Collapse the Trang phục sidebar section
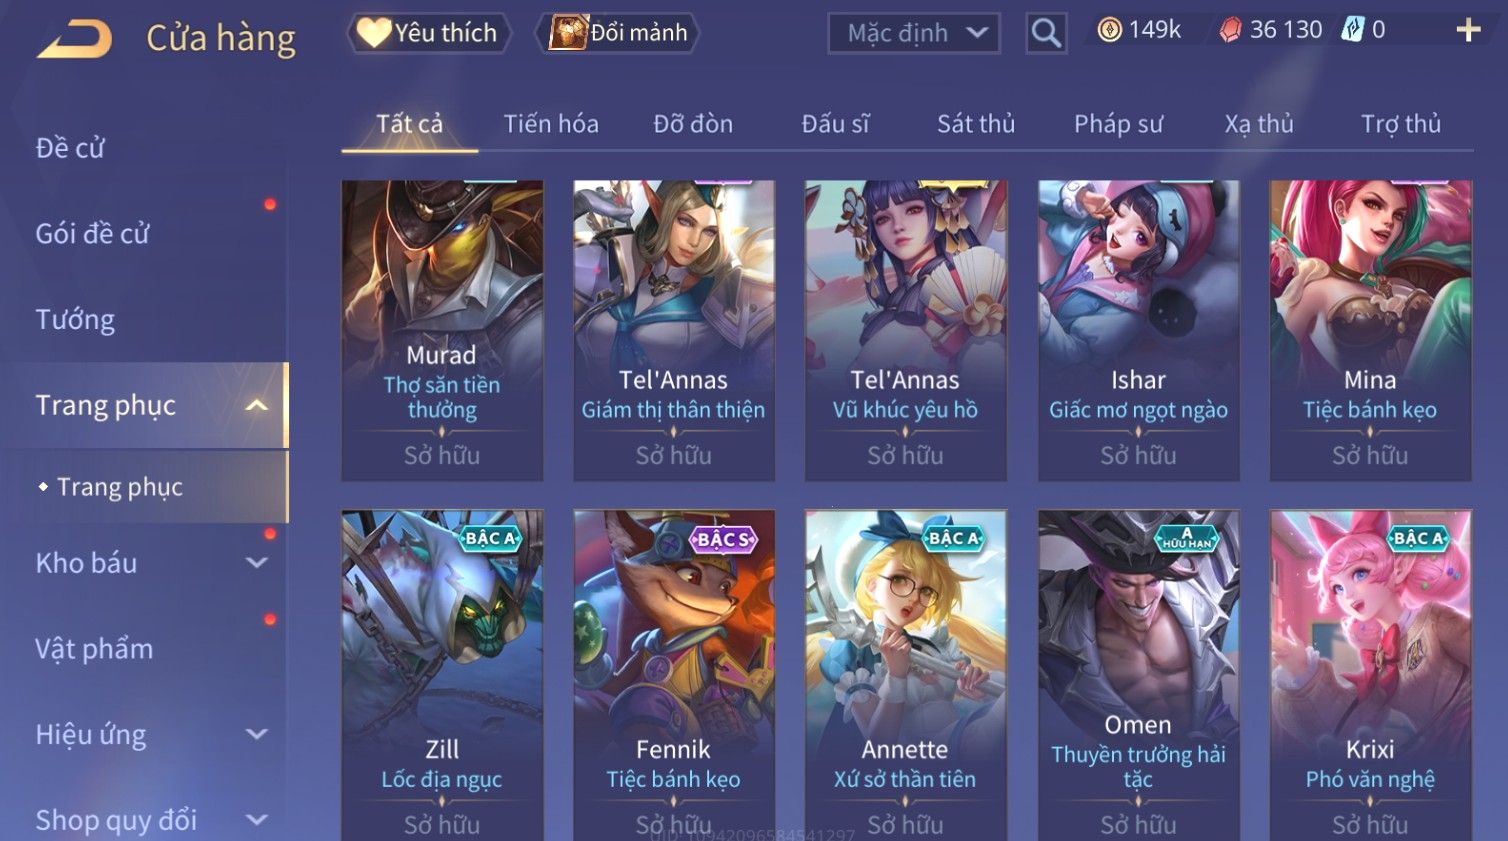 click(x=257, y=405)
